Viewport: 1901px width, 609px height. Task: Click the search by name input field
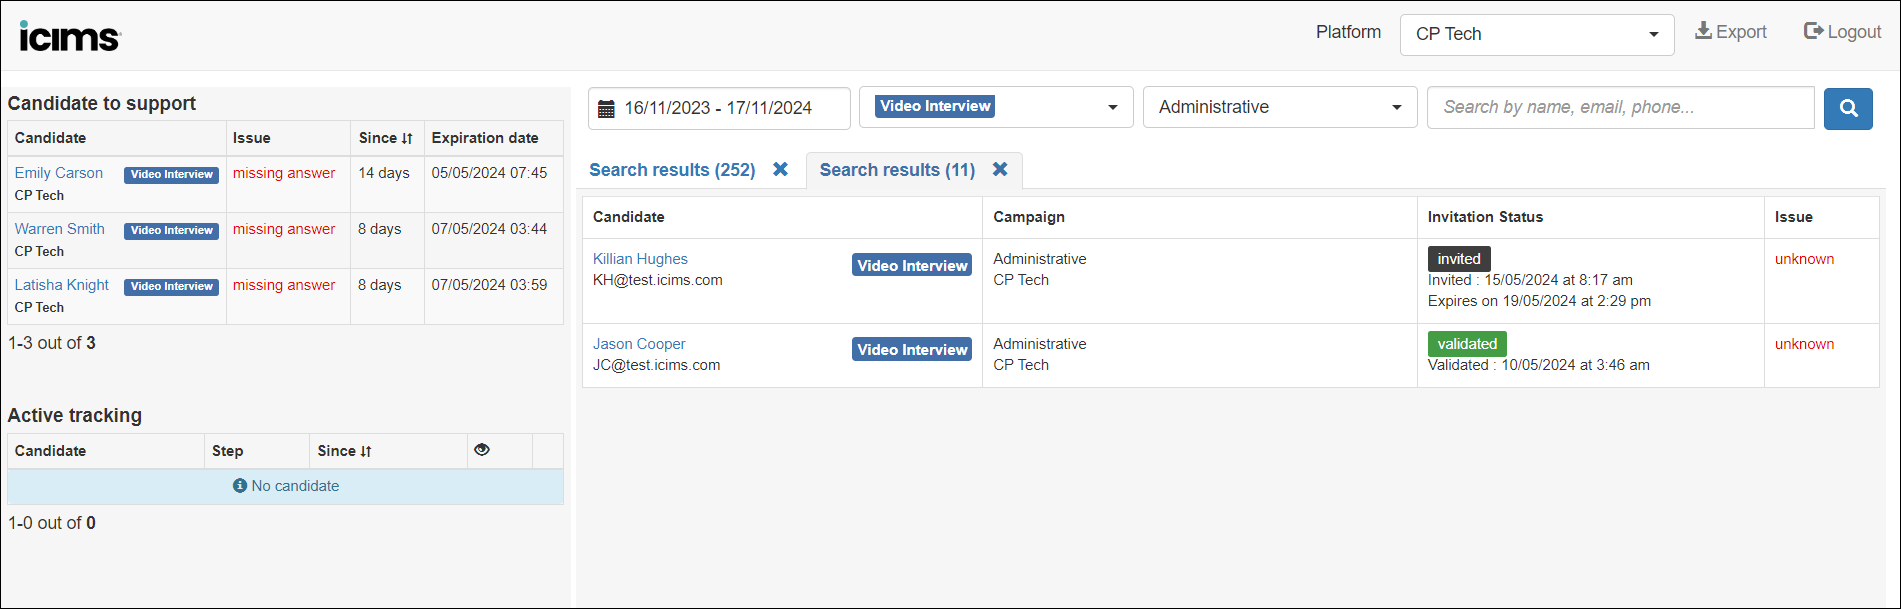[x=1620, y=108]
